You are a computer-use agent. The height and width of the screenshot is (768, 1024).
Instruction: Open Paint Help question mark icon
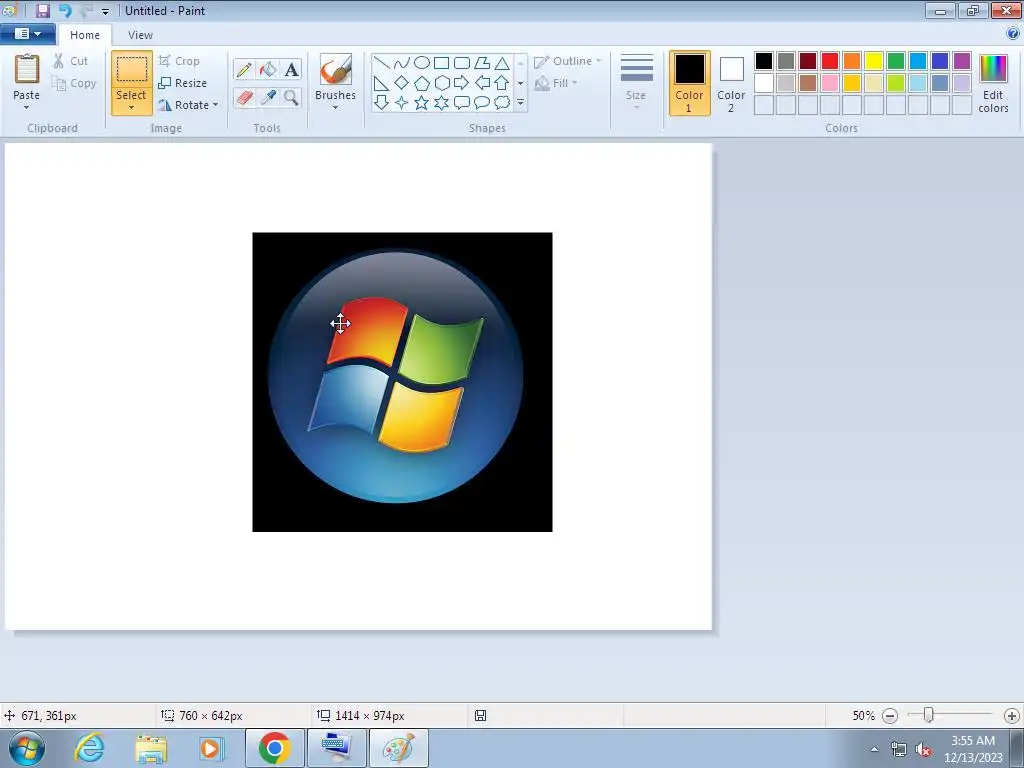(x=1013, y=33)
